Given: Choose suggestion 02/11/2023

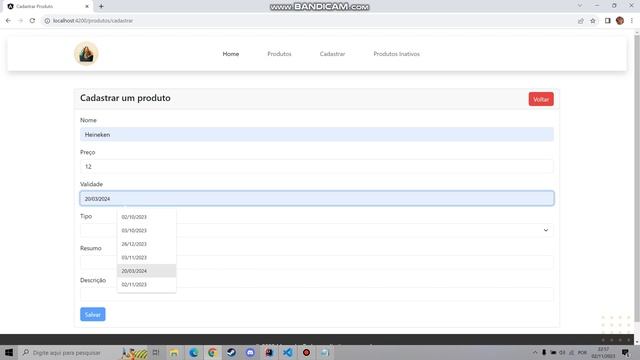Looking at the screenshot, I should pos(147,284).
